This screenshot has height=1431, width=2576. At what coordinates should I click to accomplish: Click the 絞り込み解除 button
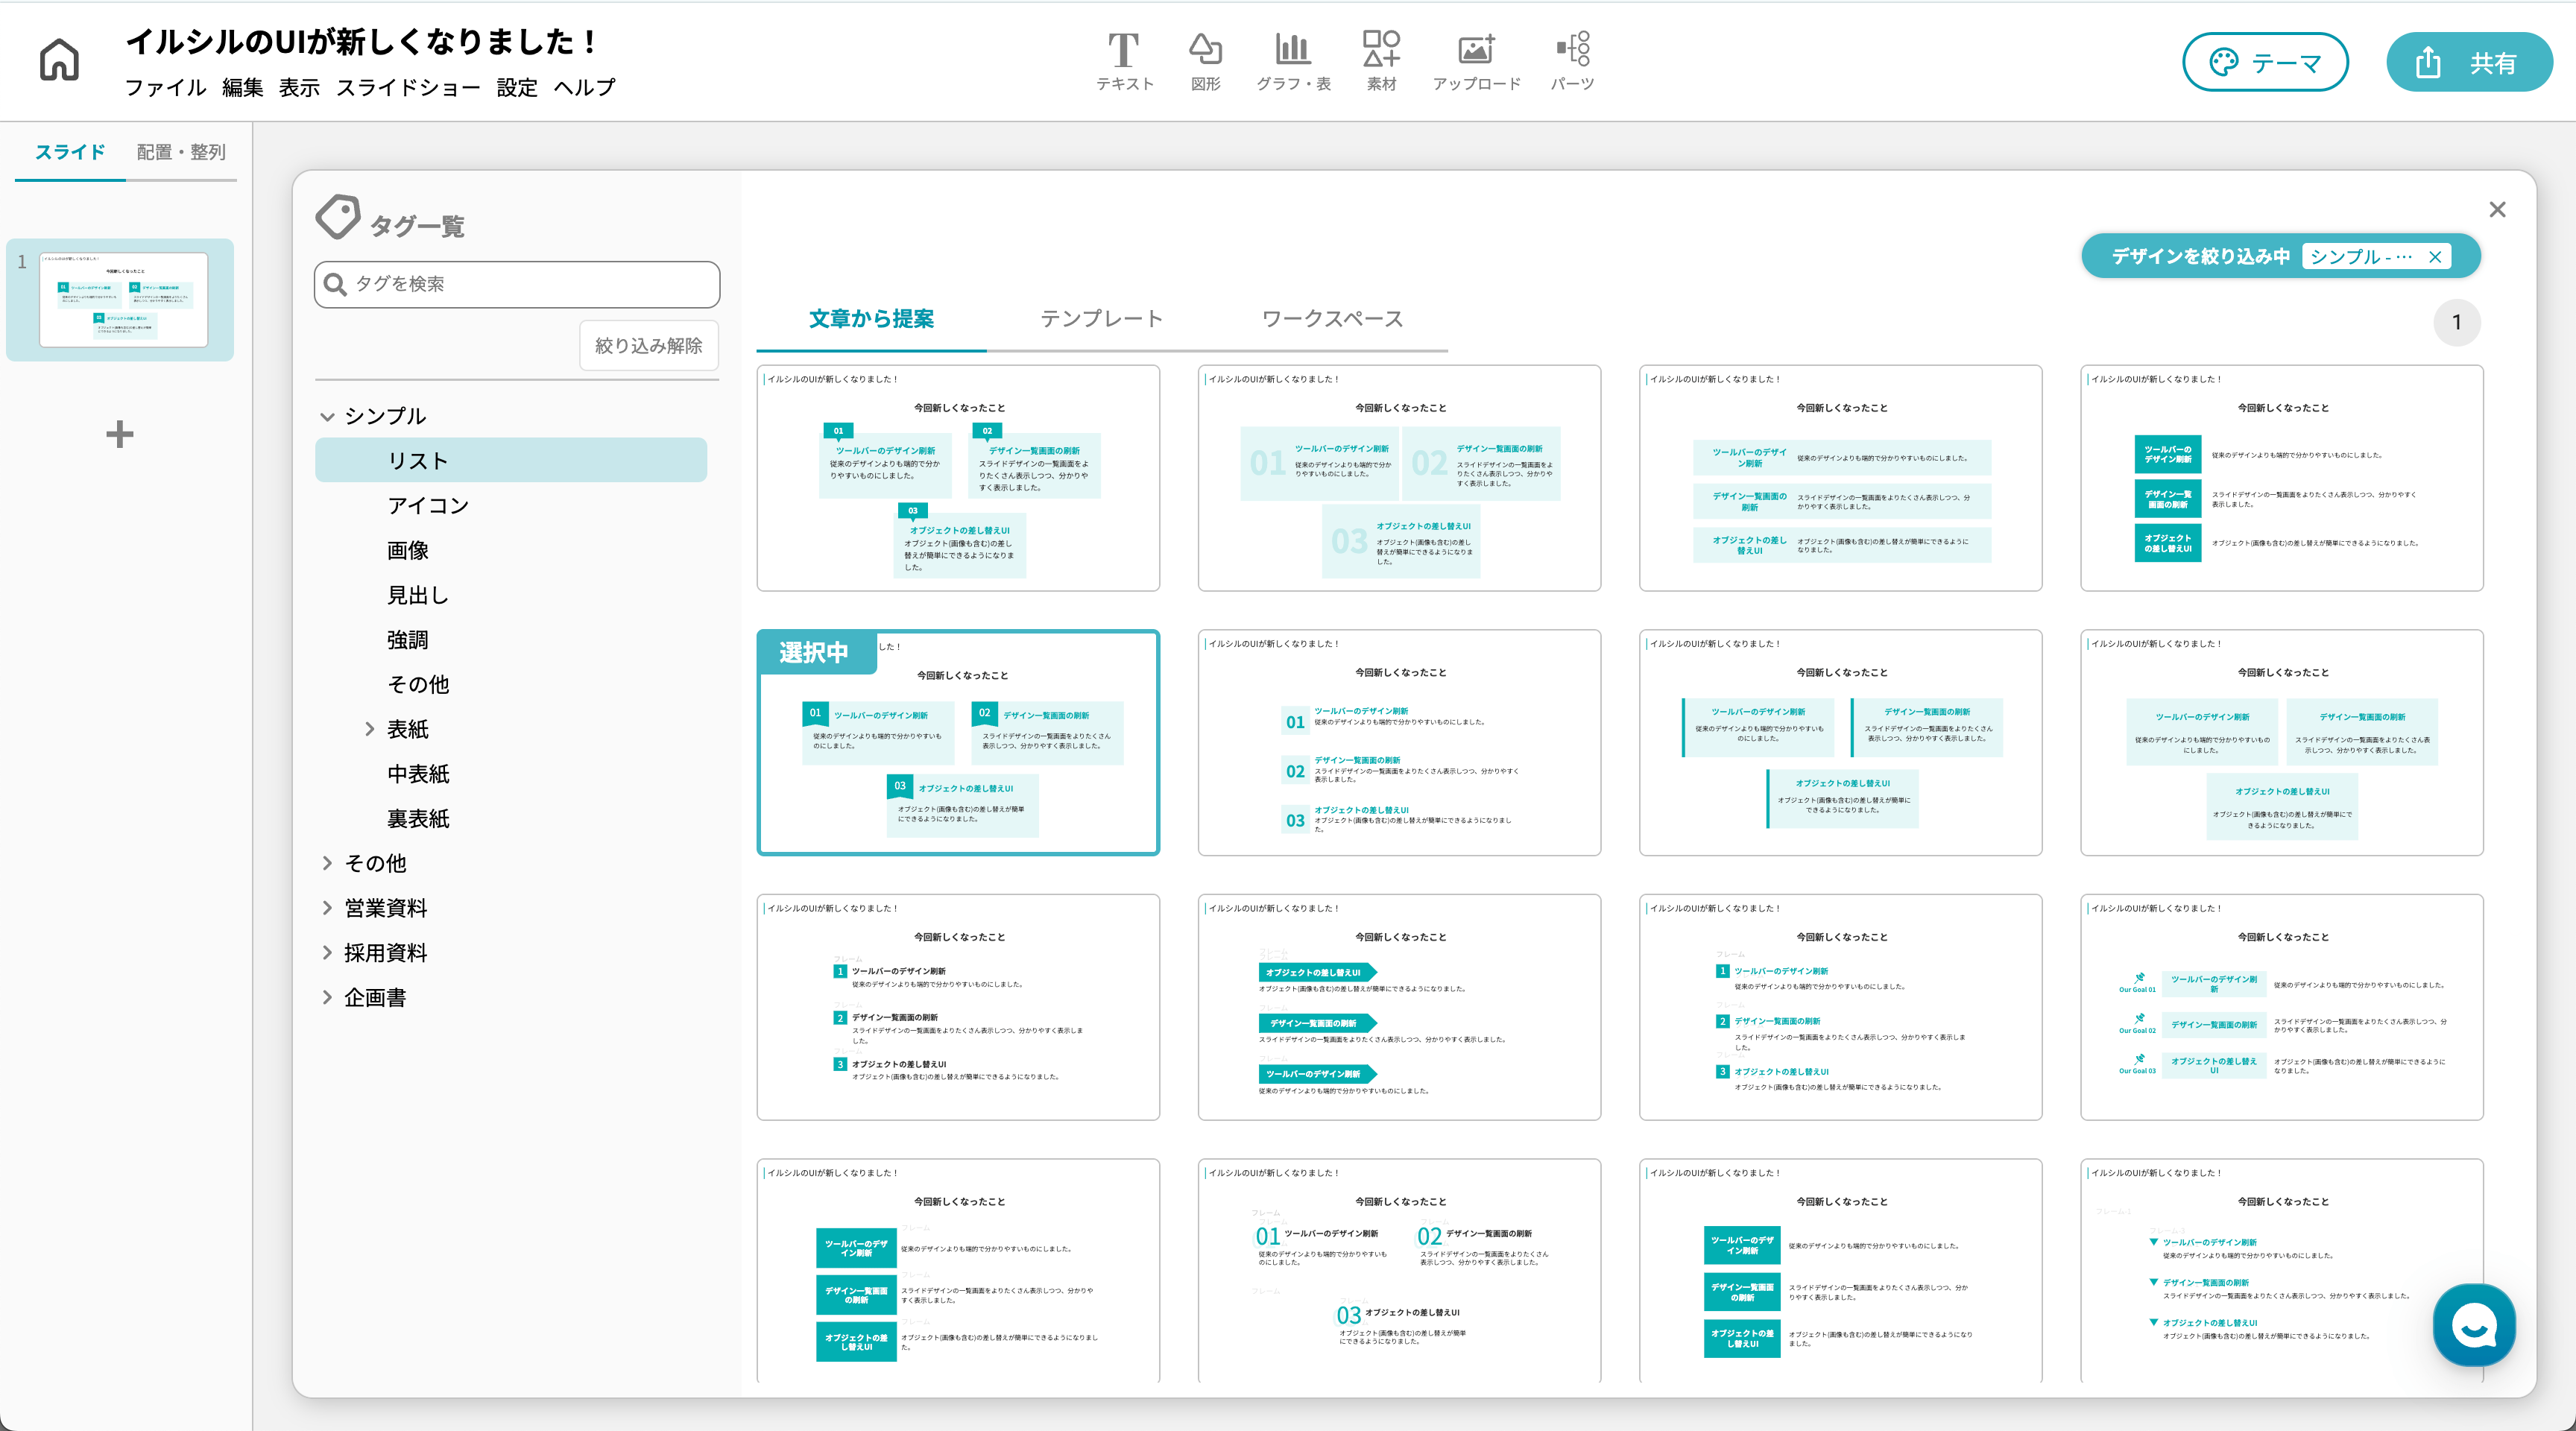[648, 346]
